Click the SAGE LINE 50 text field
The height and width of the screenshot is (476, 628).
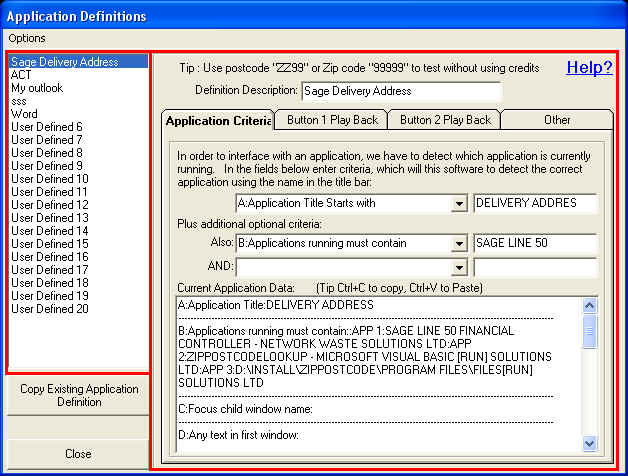tap(535, 243)
